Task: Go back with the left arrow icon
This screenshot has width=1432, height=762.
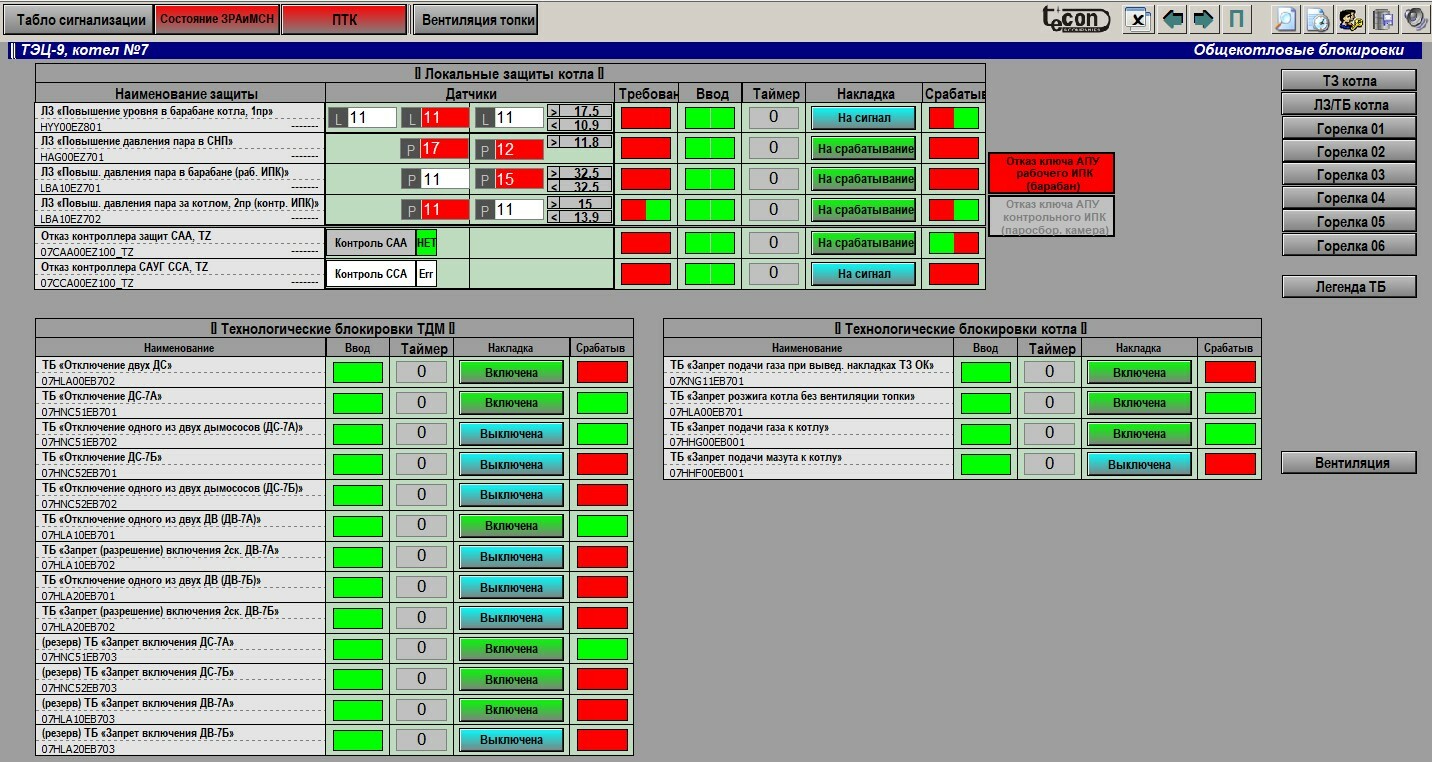Action: click(x=1173, y=19)
